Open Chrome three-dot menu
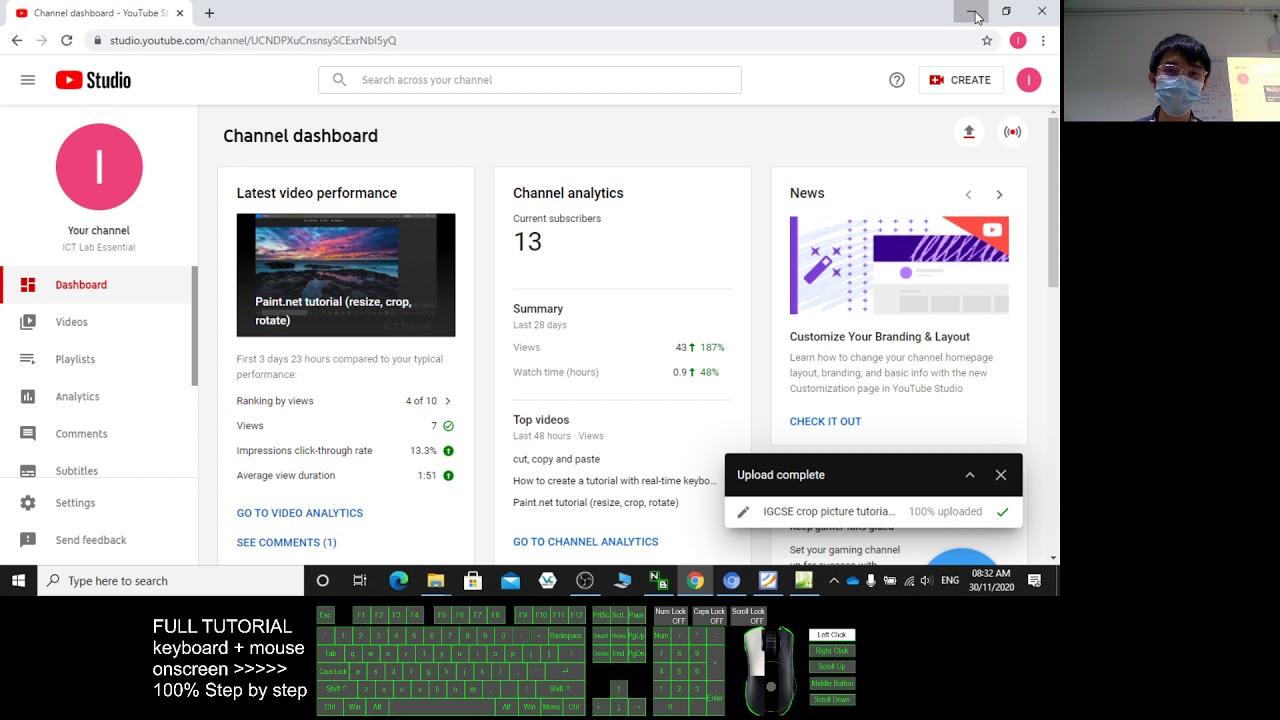Screen dimensions: 1280x720 tap(1043, 40)
